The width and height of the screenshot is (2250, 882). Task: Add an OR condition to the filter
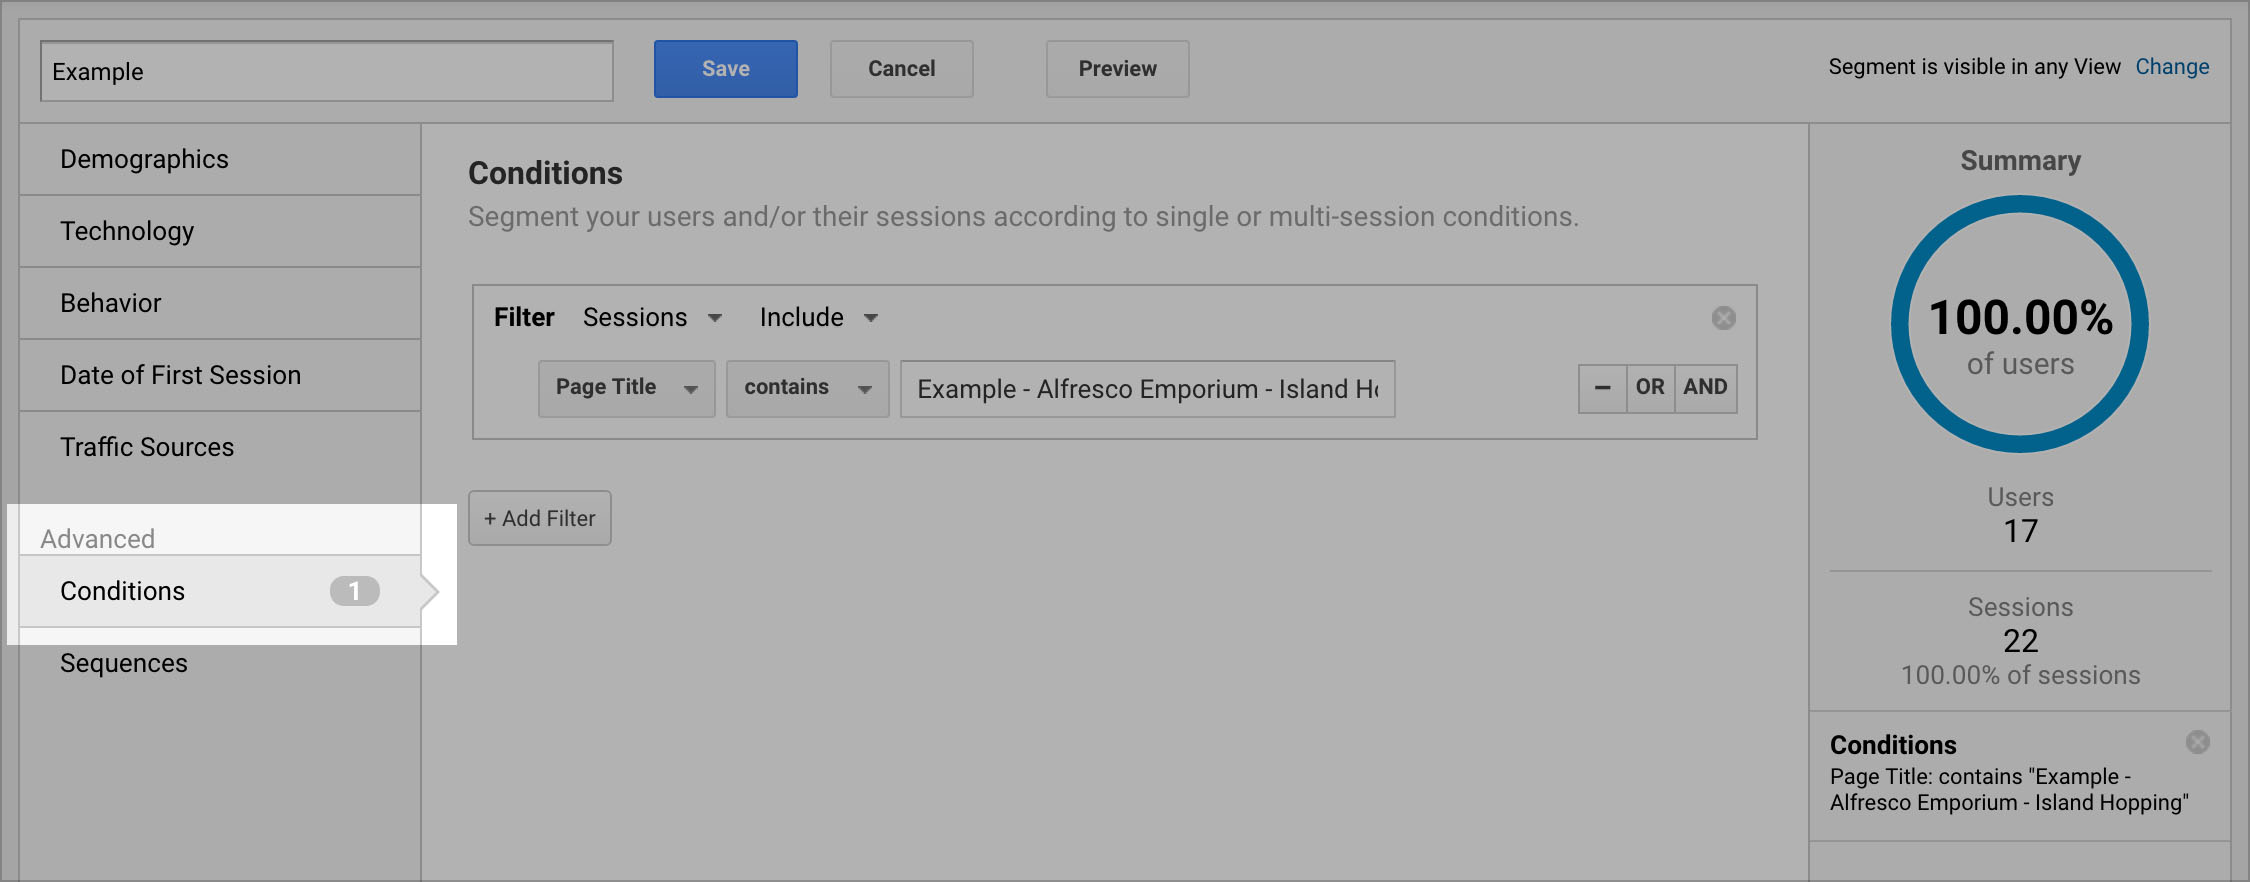1650,388
